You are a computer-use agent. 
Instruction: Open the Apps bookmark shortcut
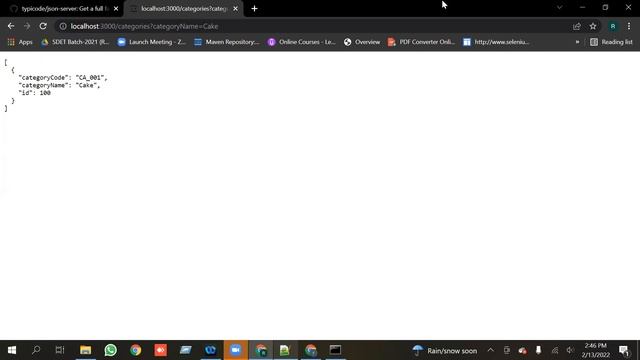point(20,42)
